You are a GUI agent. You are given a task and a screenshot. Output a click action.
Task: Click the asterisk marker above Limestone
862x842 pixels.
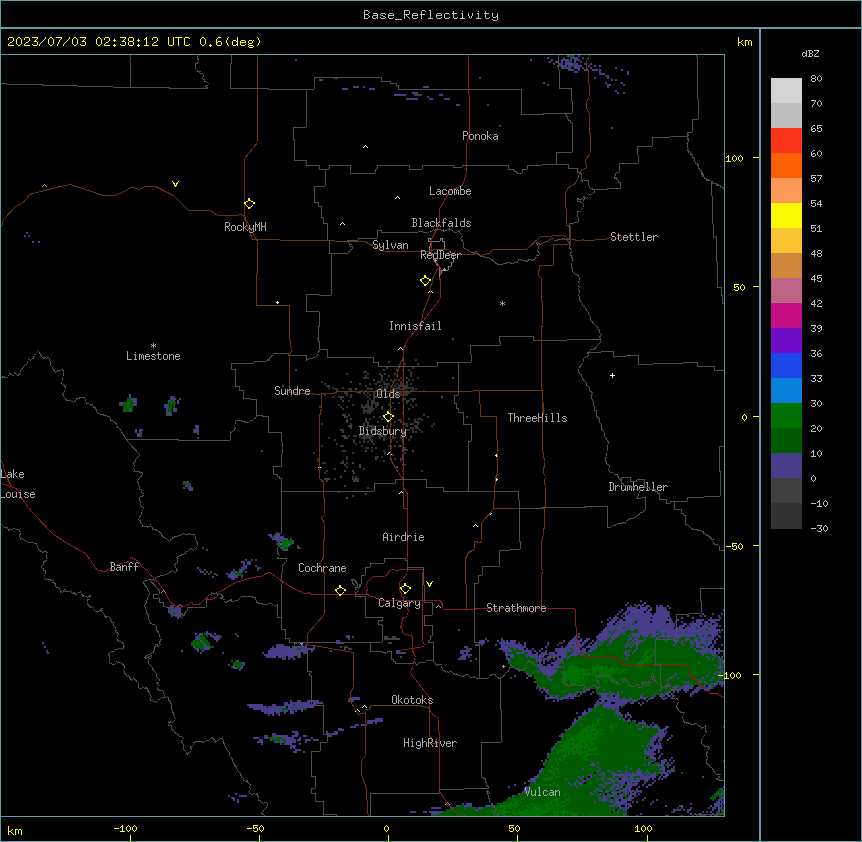(153, 346)
